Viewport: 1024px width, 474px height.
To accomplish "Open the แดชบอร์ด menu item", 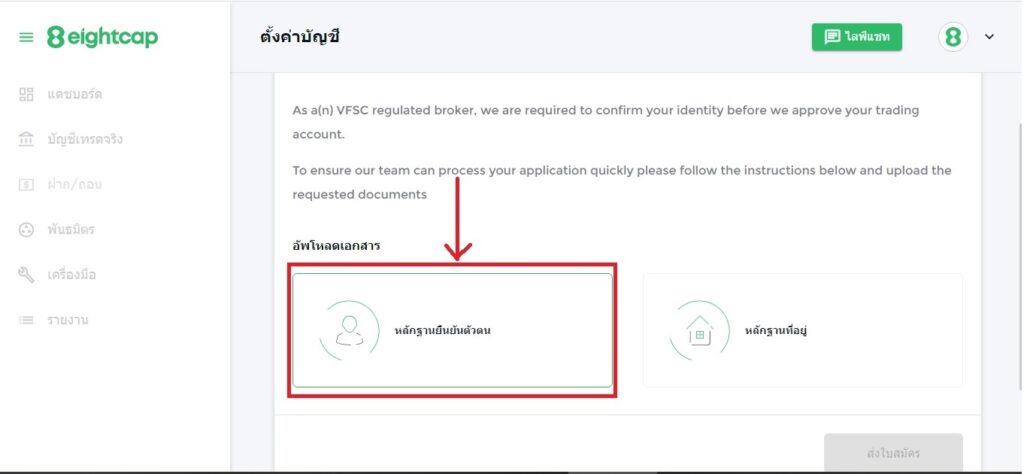I will [75, 94].
